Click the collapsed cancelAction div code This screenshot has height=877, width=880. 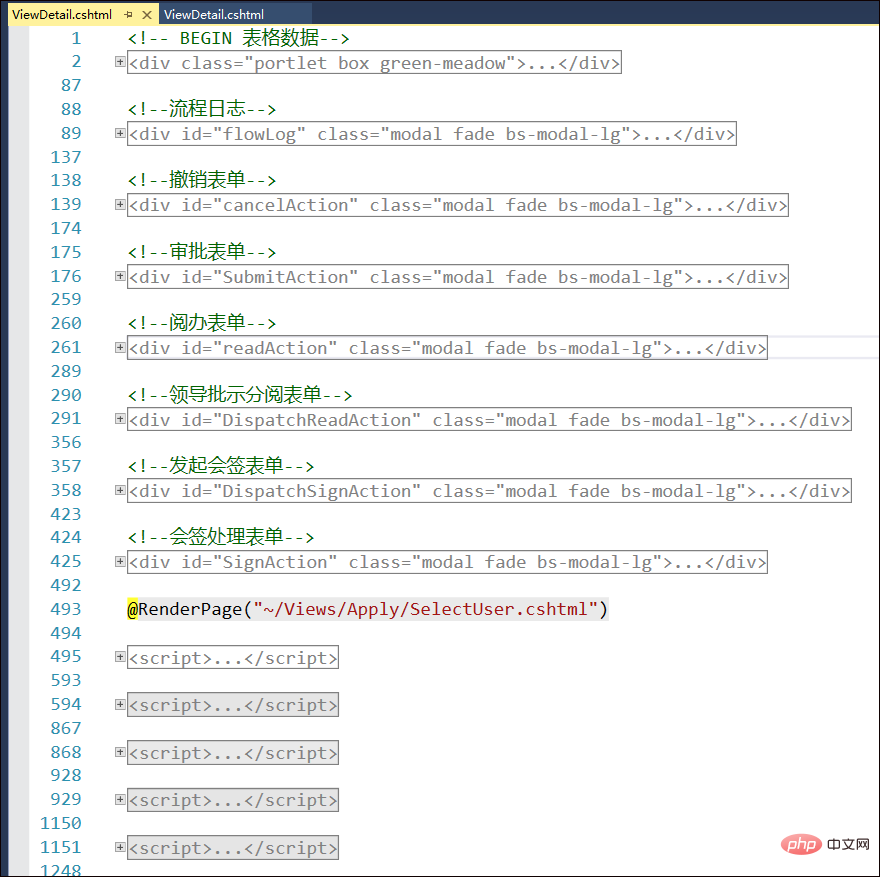click(457, 205)
